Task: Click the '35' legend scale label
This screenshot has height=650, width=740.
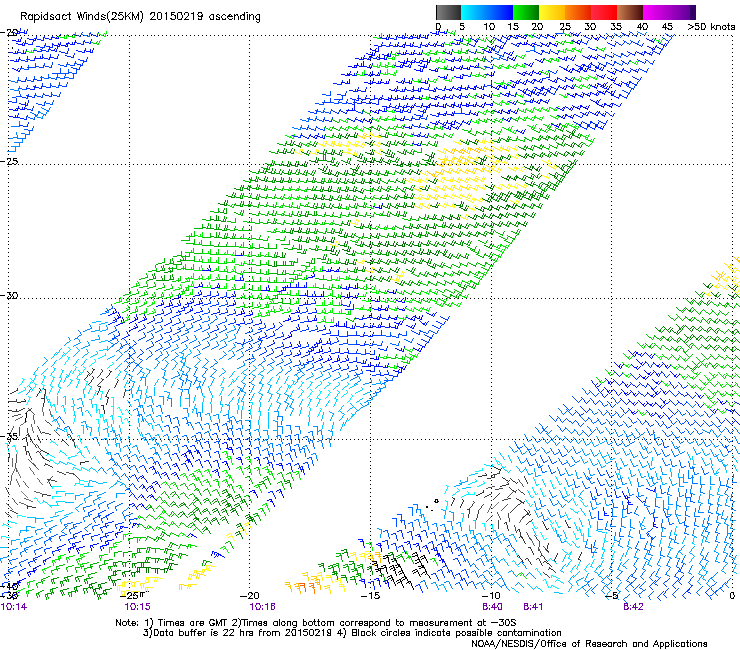Action: [x=616, y=27]
